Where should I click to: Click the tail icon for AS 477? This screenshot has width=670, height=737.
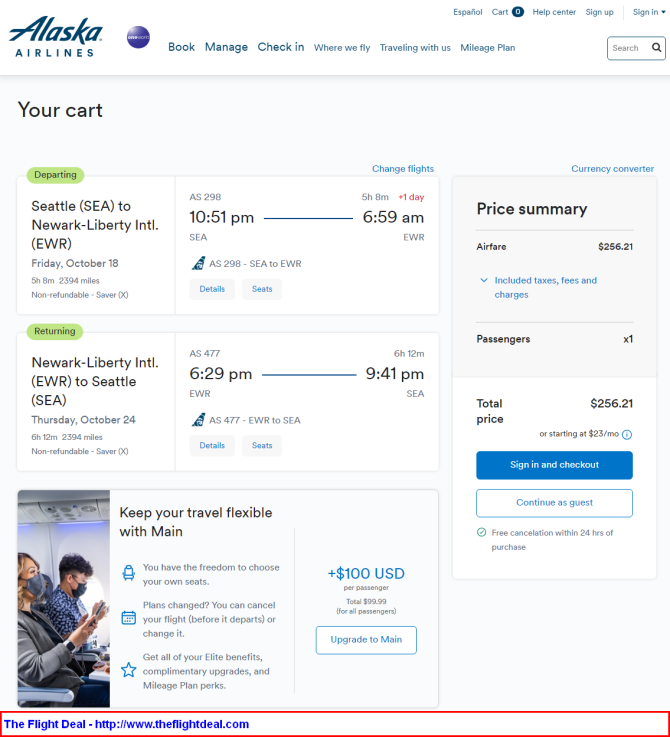tap(198, 420)
